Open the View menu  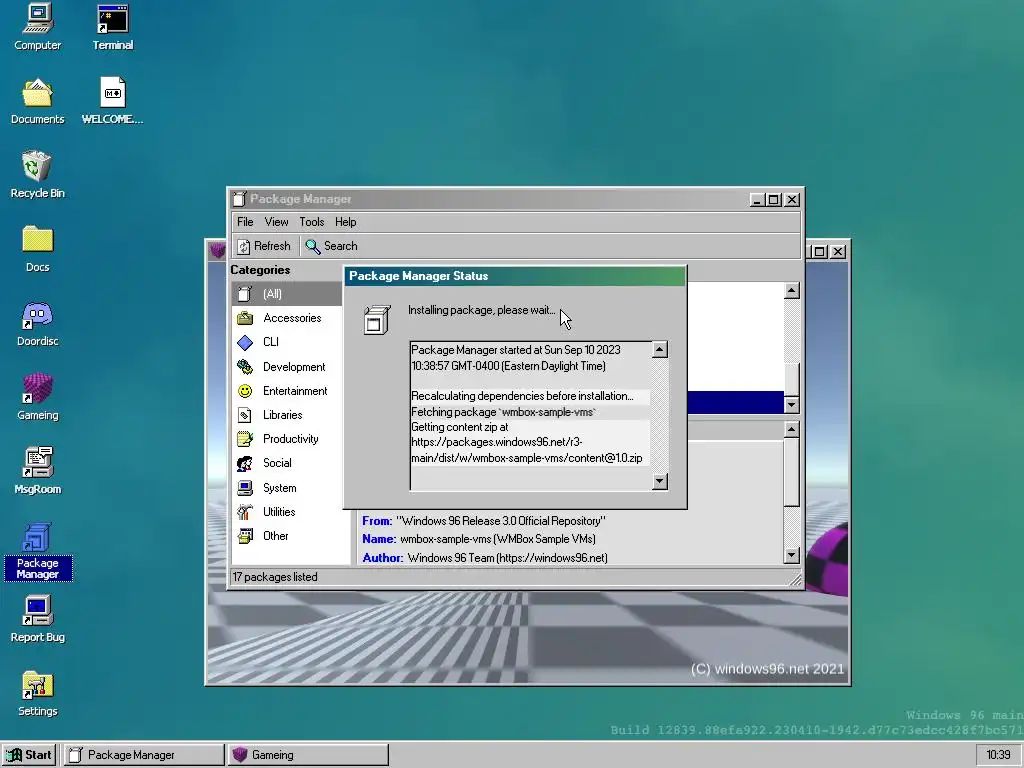coord(276,222)
